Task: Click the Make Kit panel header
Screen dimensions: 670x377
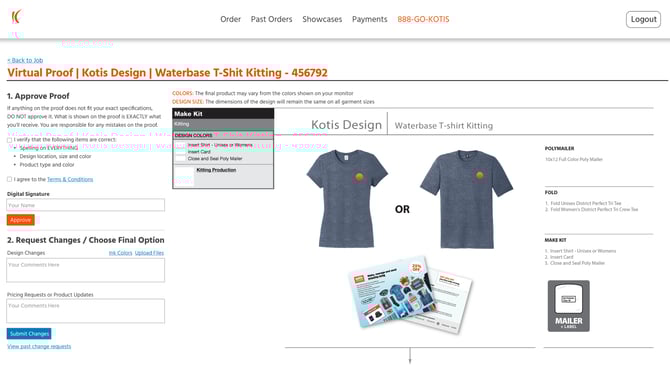Action: 223,114
